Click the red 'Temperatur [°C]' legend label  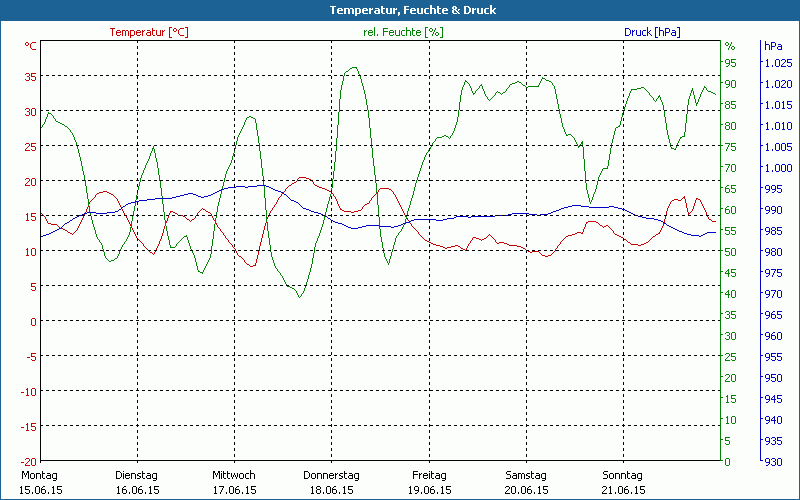pyautogui.click(x=149, y=32)
